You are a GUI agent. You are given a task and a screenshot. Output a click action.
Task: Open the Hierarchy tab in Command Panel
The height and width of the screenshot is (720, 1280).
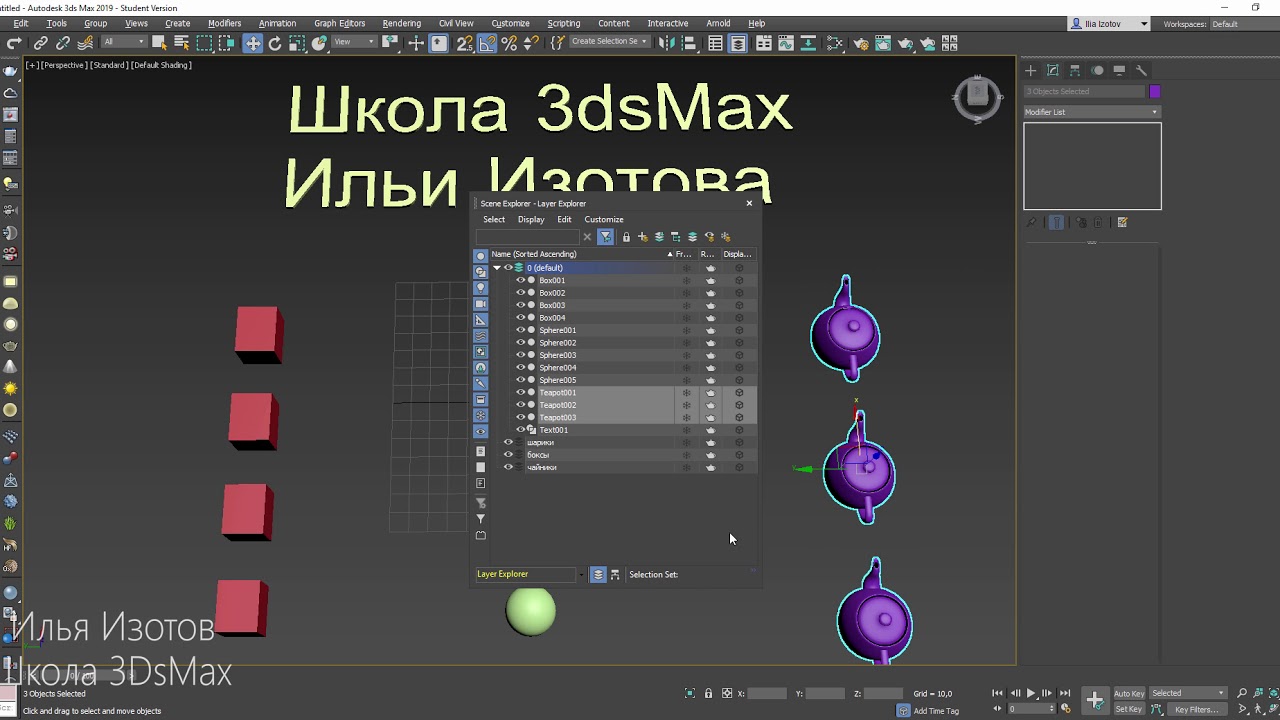point(1075,70)
